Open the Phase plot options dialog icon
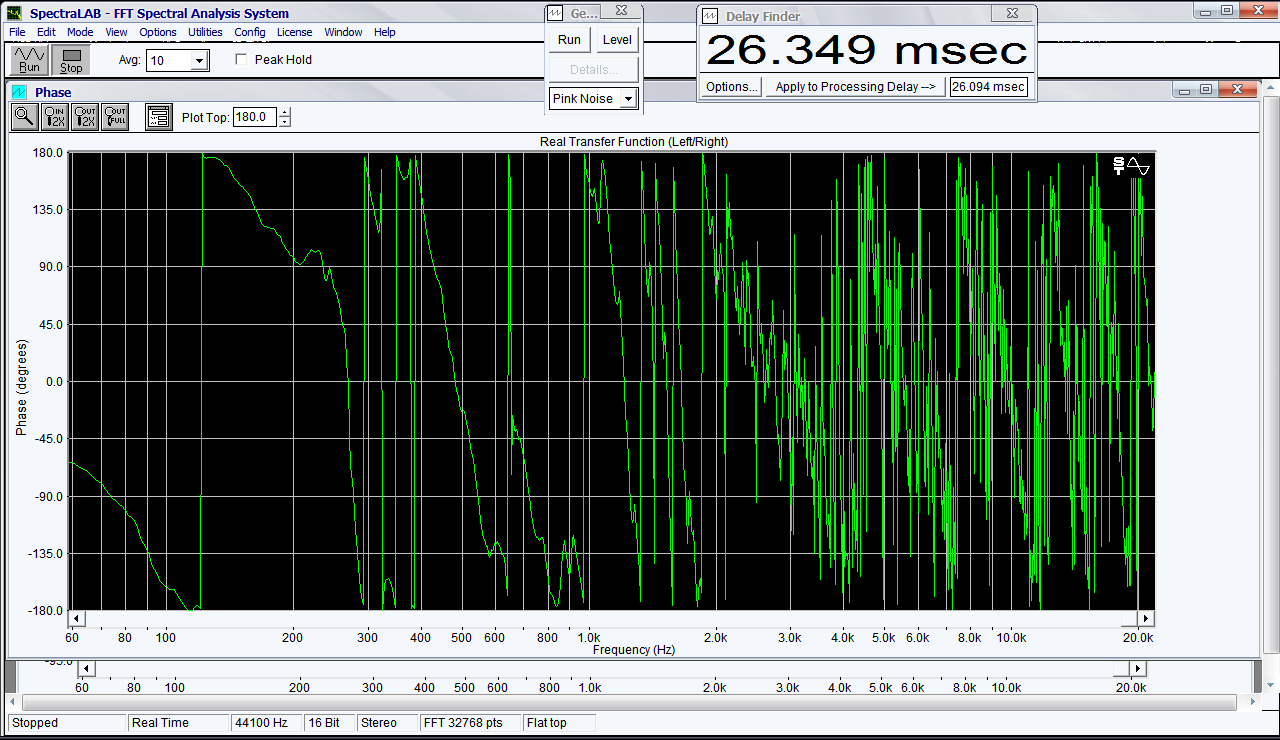The height and width of the screenshot is (740, 1280). point(158,117)
